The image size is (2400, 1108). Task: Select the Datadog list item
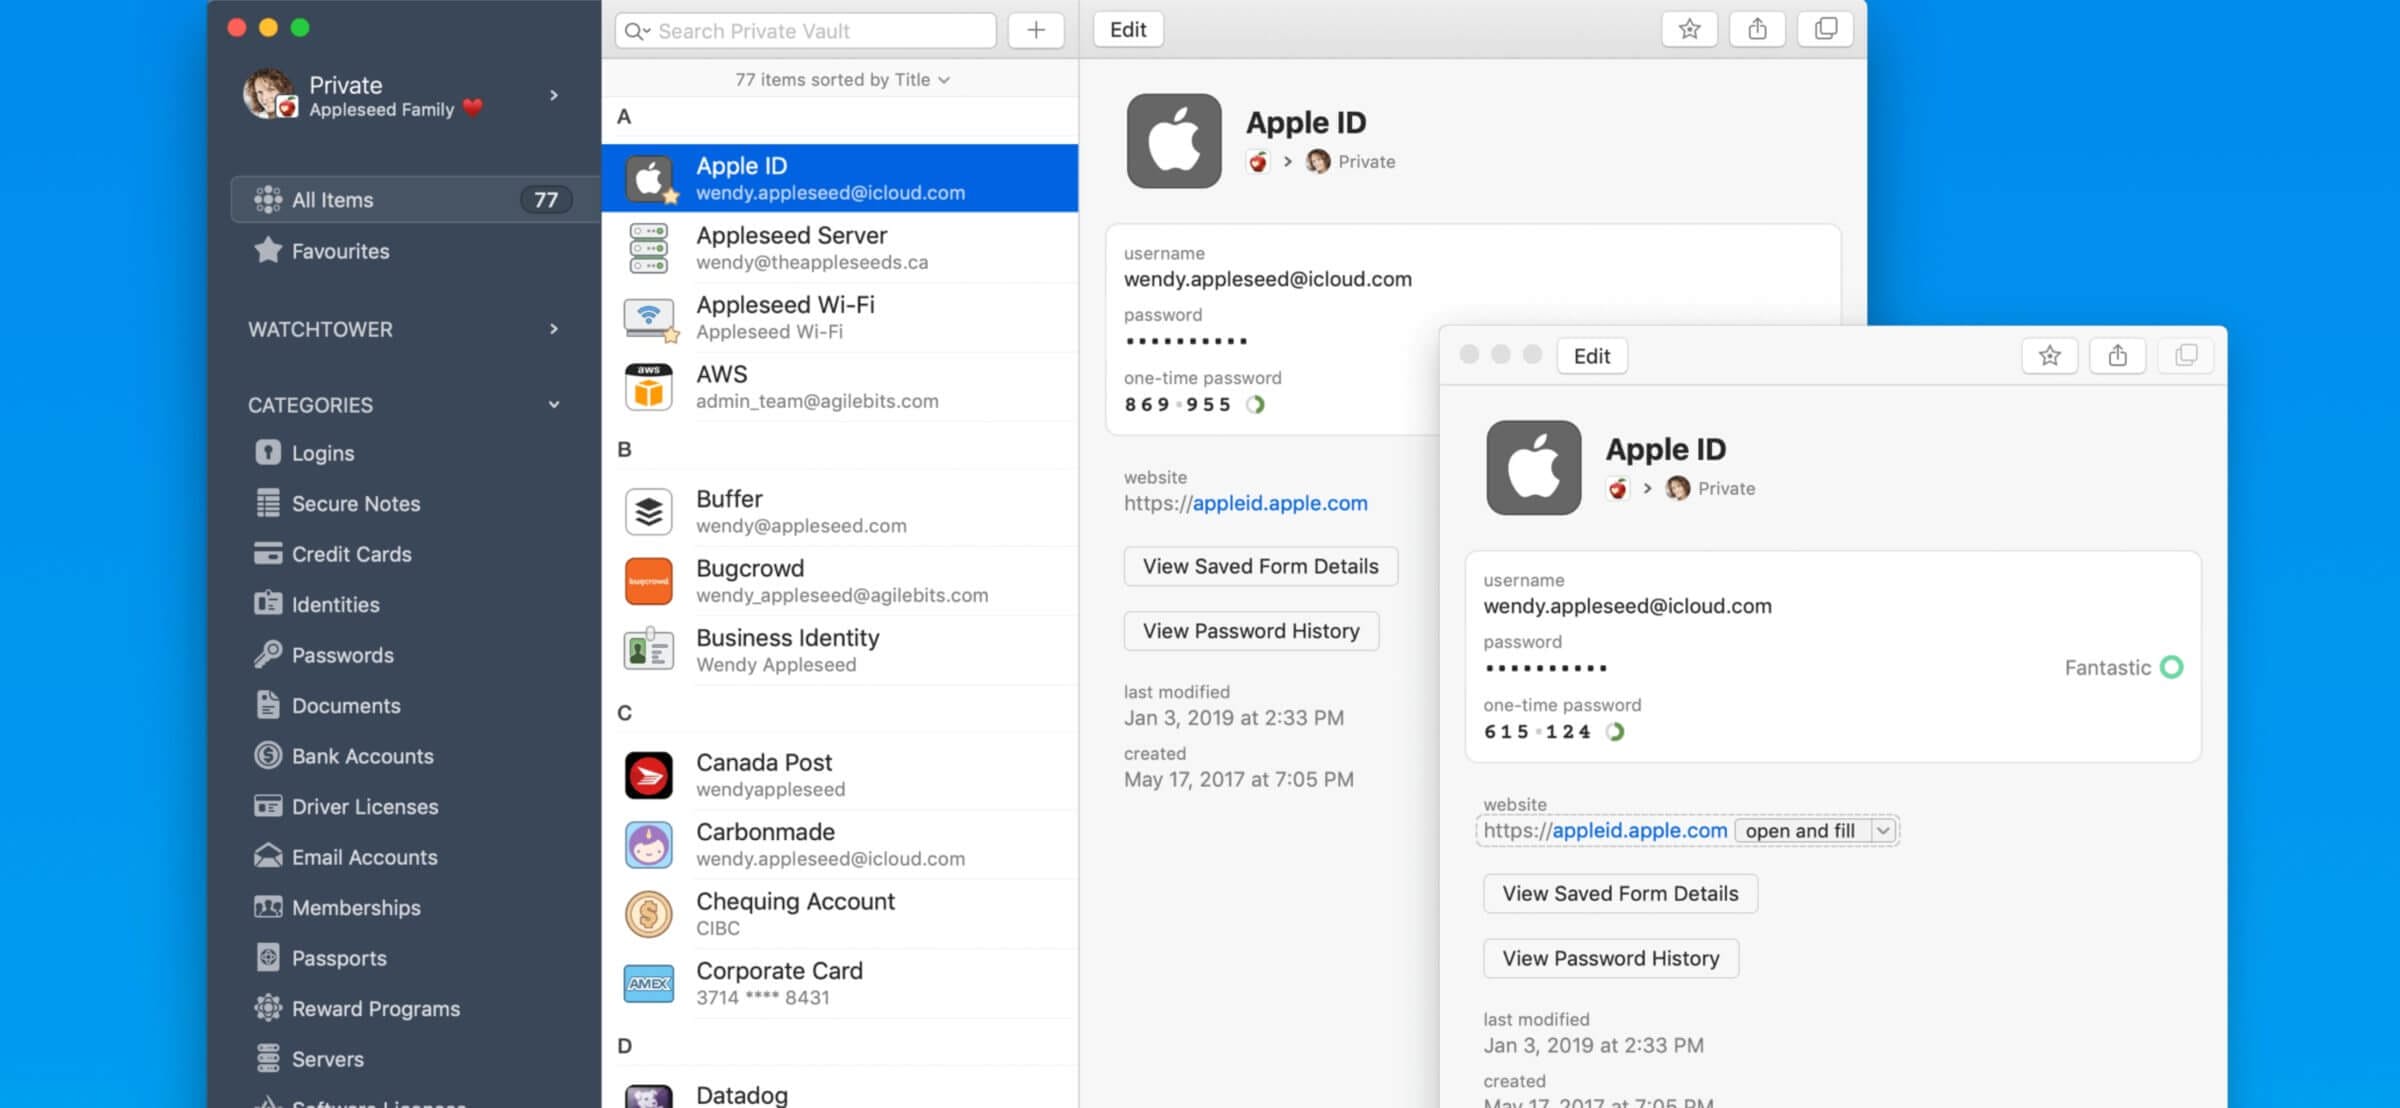coord(840,1092)
